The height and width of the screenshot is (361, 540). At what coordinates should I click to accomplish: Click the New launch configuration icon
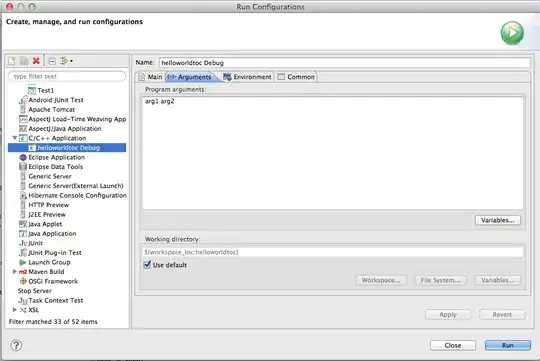click(x=12, y=61)
